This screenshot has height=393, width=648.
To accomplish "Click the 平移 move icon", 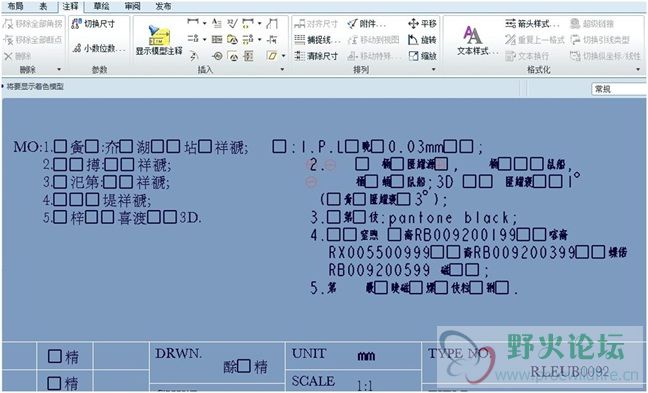I will click(x=422, y=24).
